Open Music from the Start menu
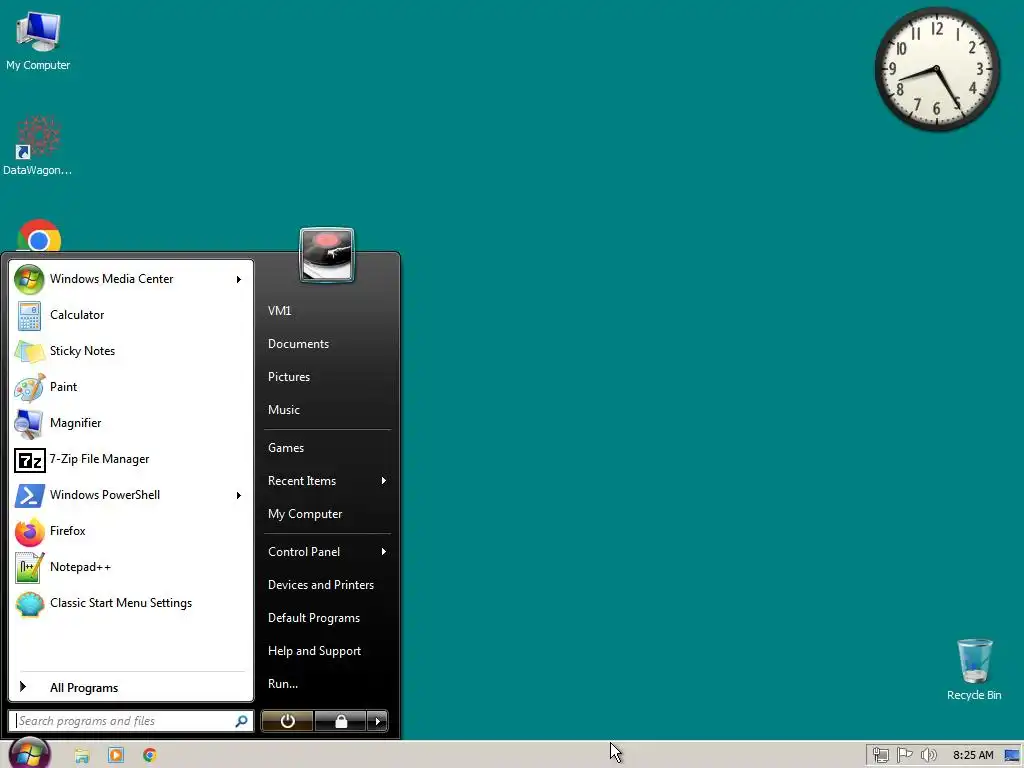Screen dimensions: 1024x768 pos(327,409)
